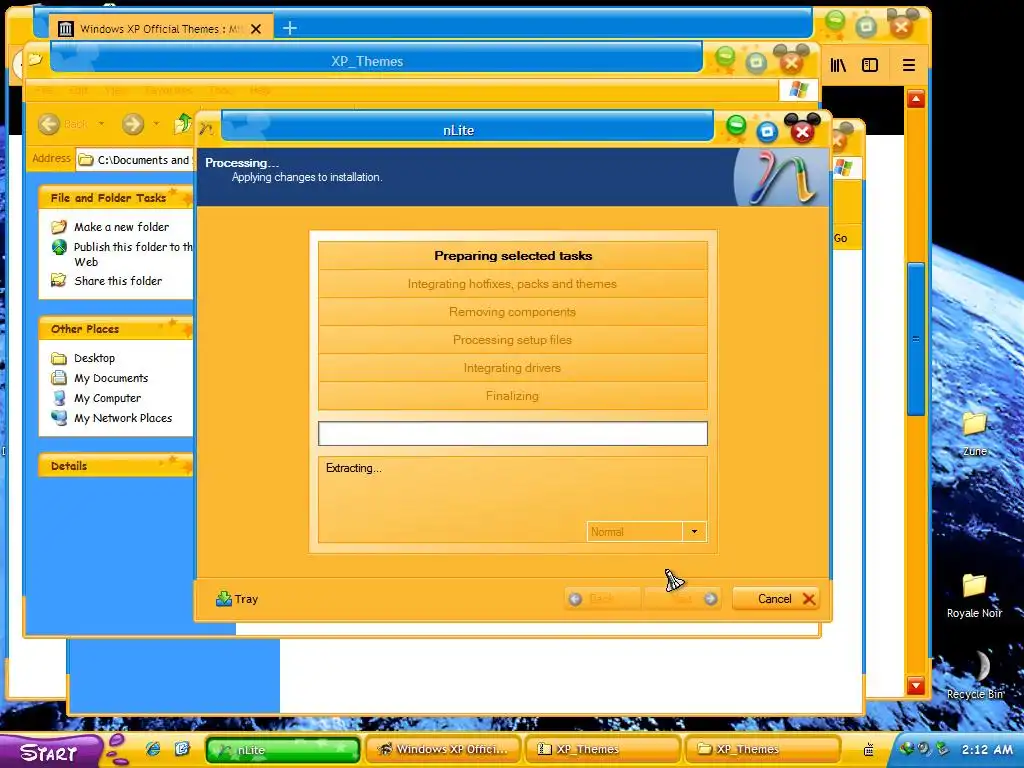Viewport: 1024px width, 768px height.
Task: Click the Address bar field in XP_Themes
Action: [135, 160]
